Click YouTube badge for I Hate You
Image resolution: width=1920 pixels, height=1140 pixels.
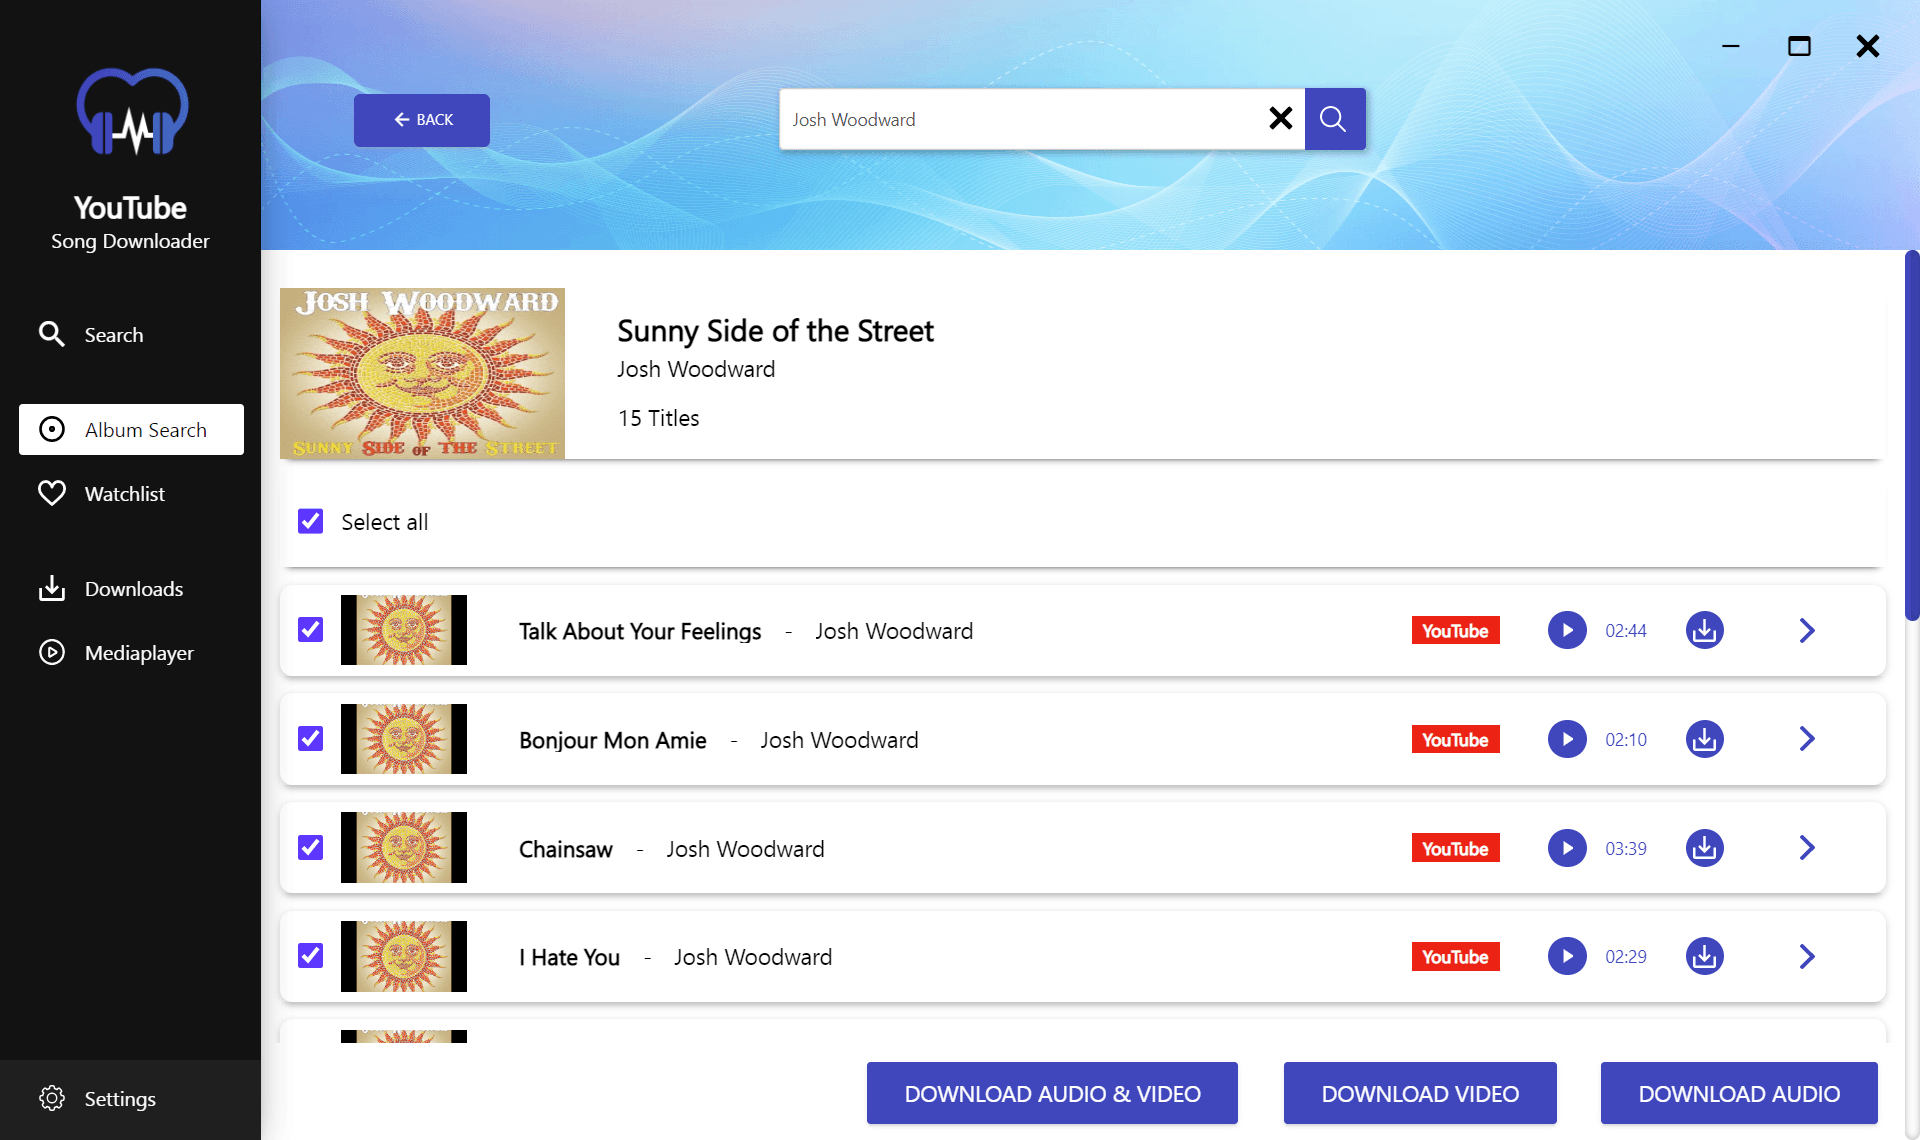pyautogui.click(x=1455, y=957)
